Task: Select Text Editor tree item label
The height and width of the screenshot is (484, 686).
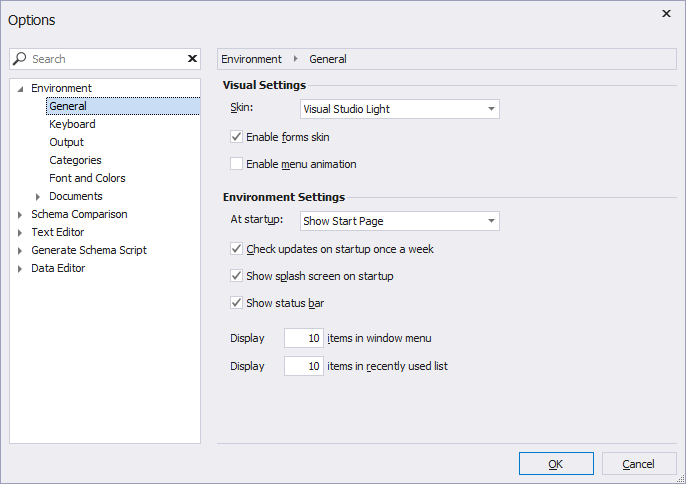Action: tap(57, 231)
